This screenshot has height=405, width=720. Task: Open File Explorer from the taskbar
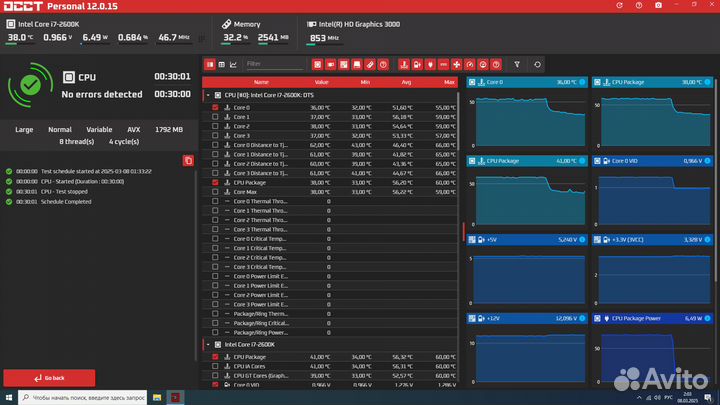[x=158, y=396]
